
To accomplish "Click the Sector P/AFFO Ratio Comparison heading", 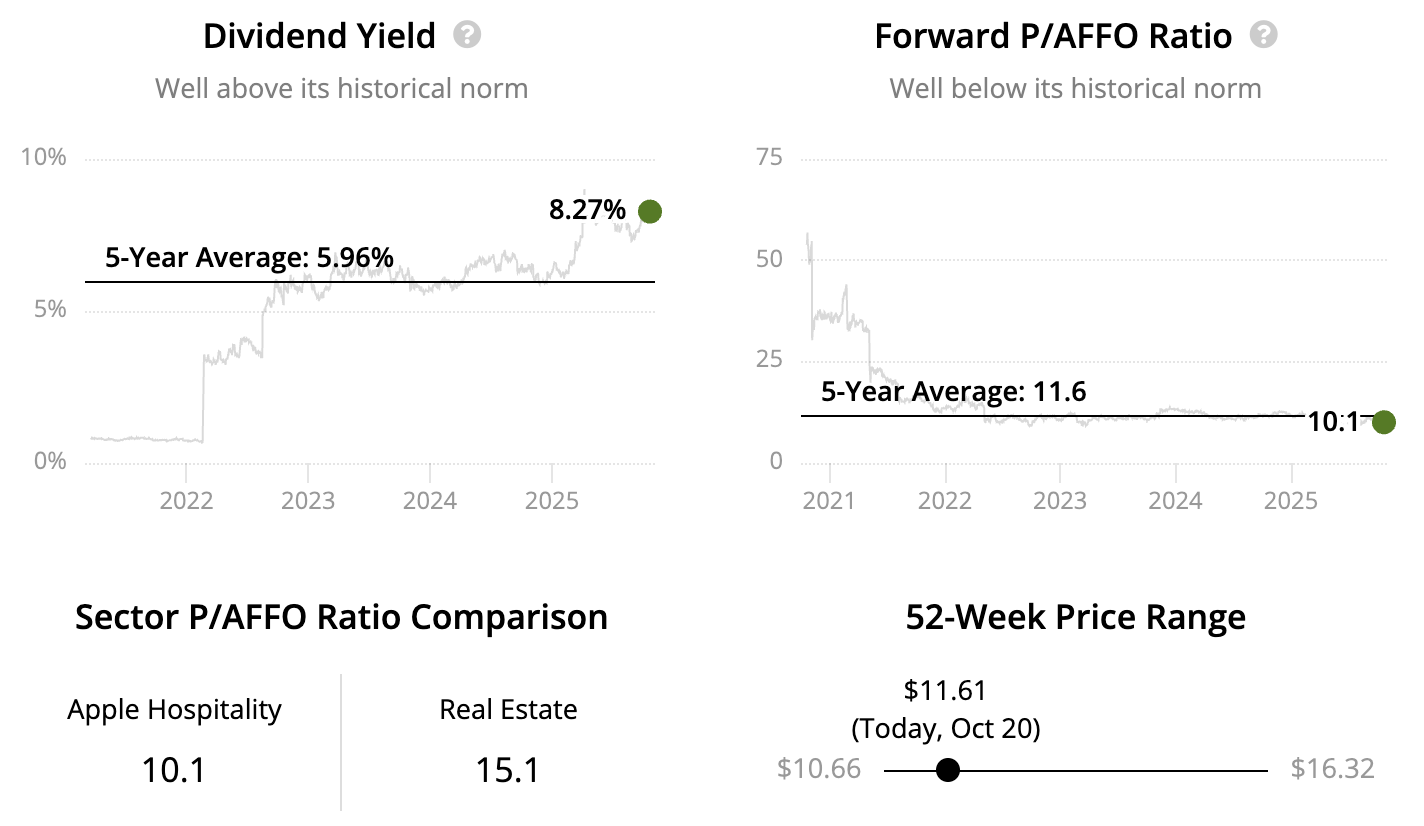I will tap(341, 617).
